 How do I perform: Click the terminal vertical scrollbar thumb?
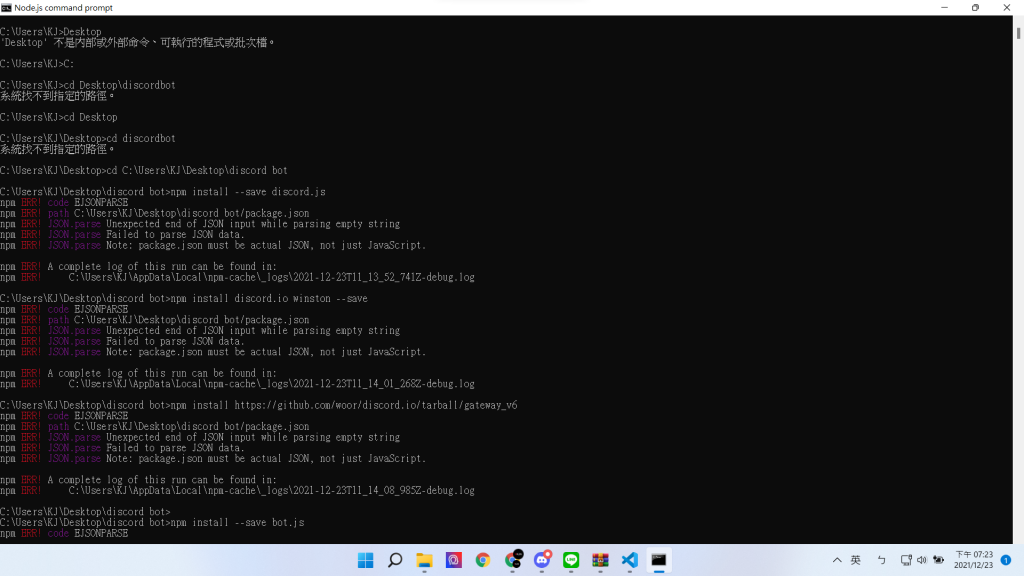click(1018, 32)
